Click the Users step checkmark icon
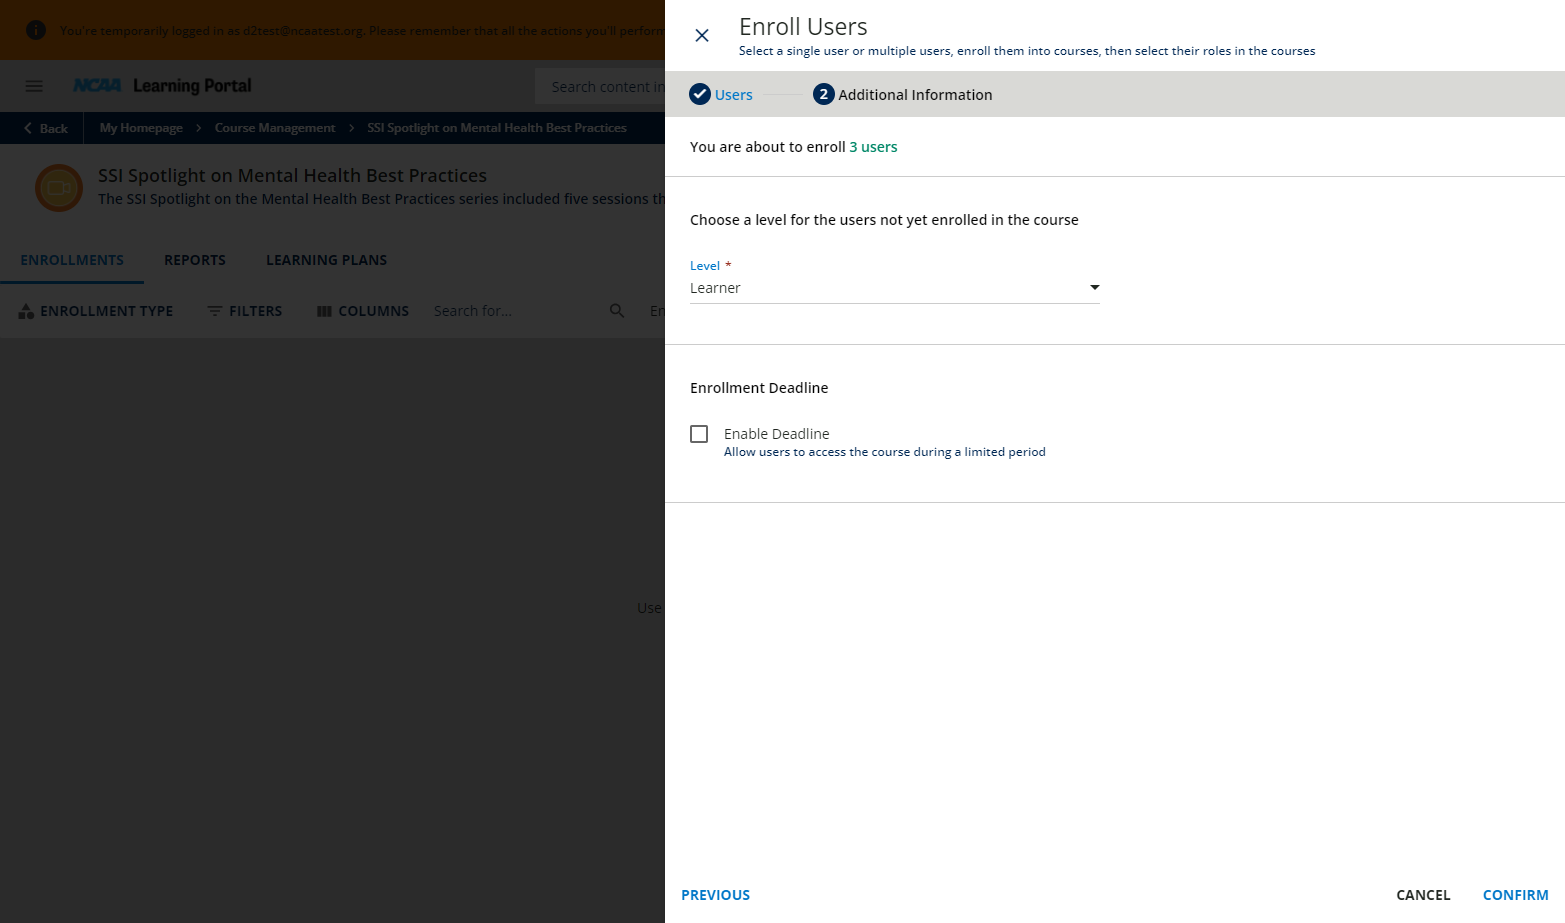Image resolution: width=1565 pixels, height=923 pixels. (x=700, y=95)
